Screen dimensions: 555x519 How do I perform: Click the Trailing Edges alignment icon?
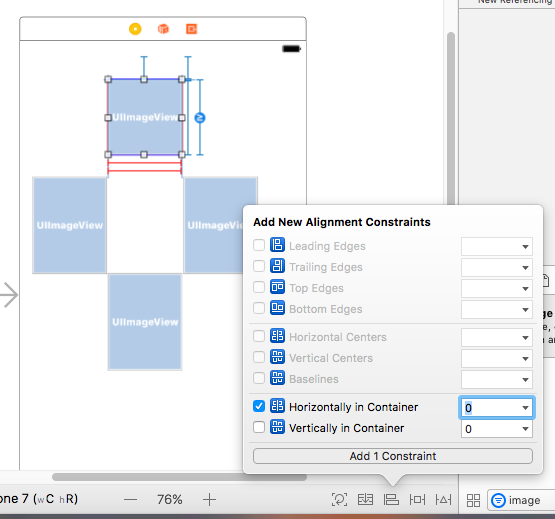278,266
